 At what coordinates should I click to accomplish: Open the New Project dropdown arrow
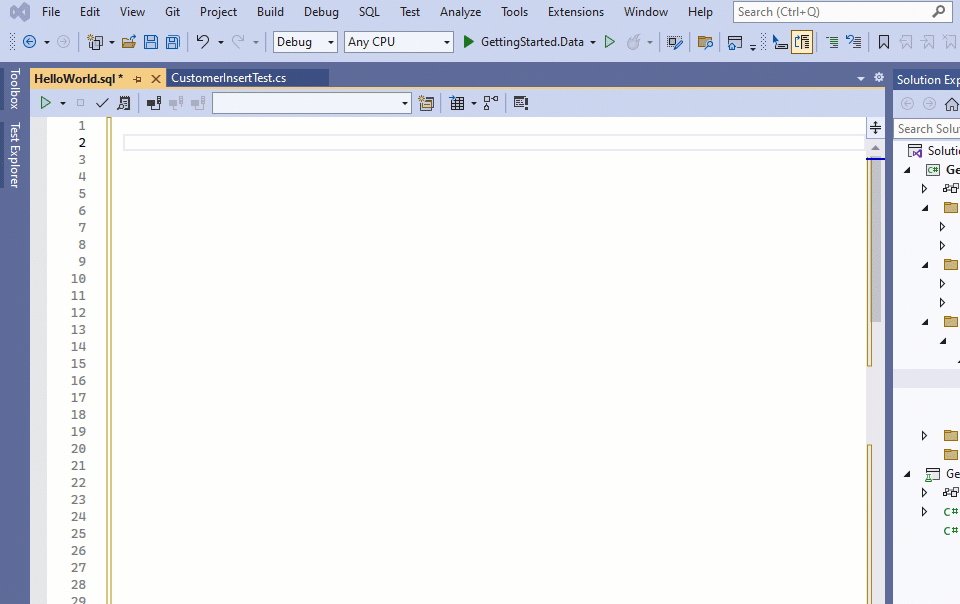tap(111, 42)
